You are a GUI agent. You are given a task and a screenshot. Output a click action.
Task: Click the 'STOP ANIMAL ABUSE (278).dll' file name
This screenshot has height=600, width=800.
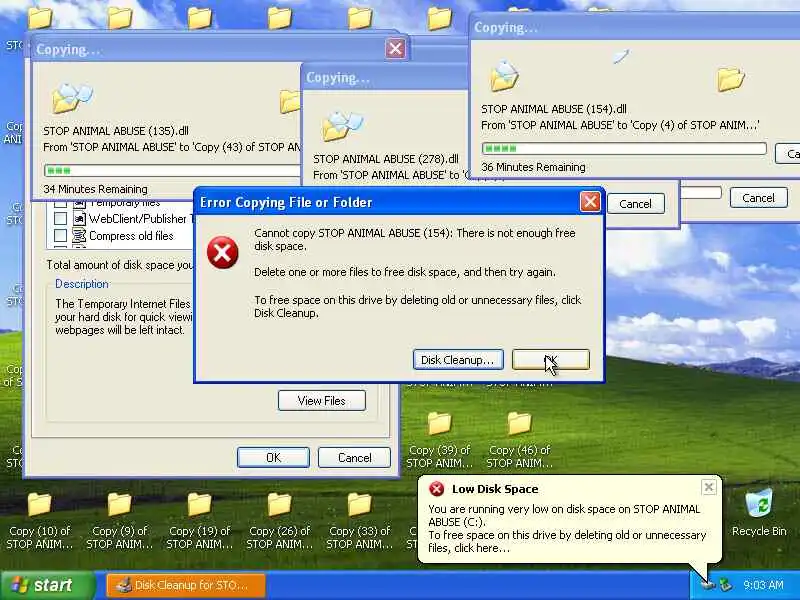[x=386, y=159]
